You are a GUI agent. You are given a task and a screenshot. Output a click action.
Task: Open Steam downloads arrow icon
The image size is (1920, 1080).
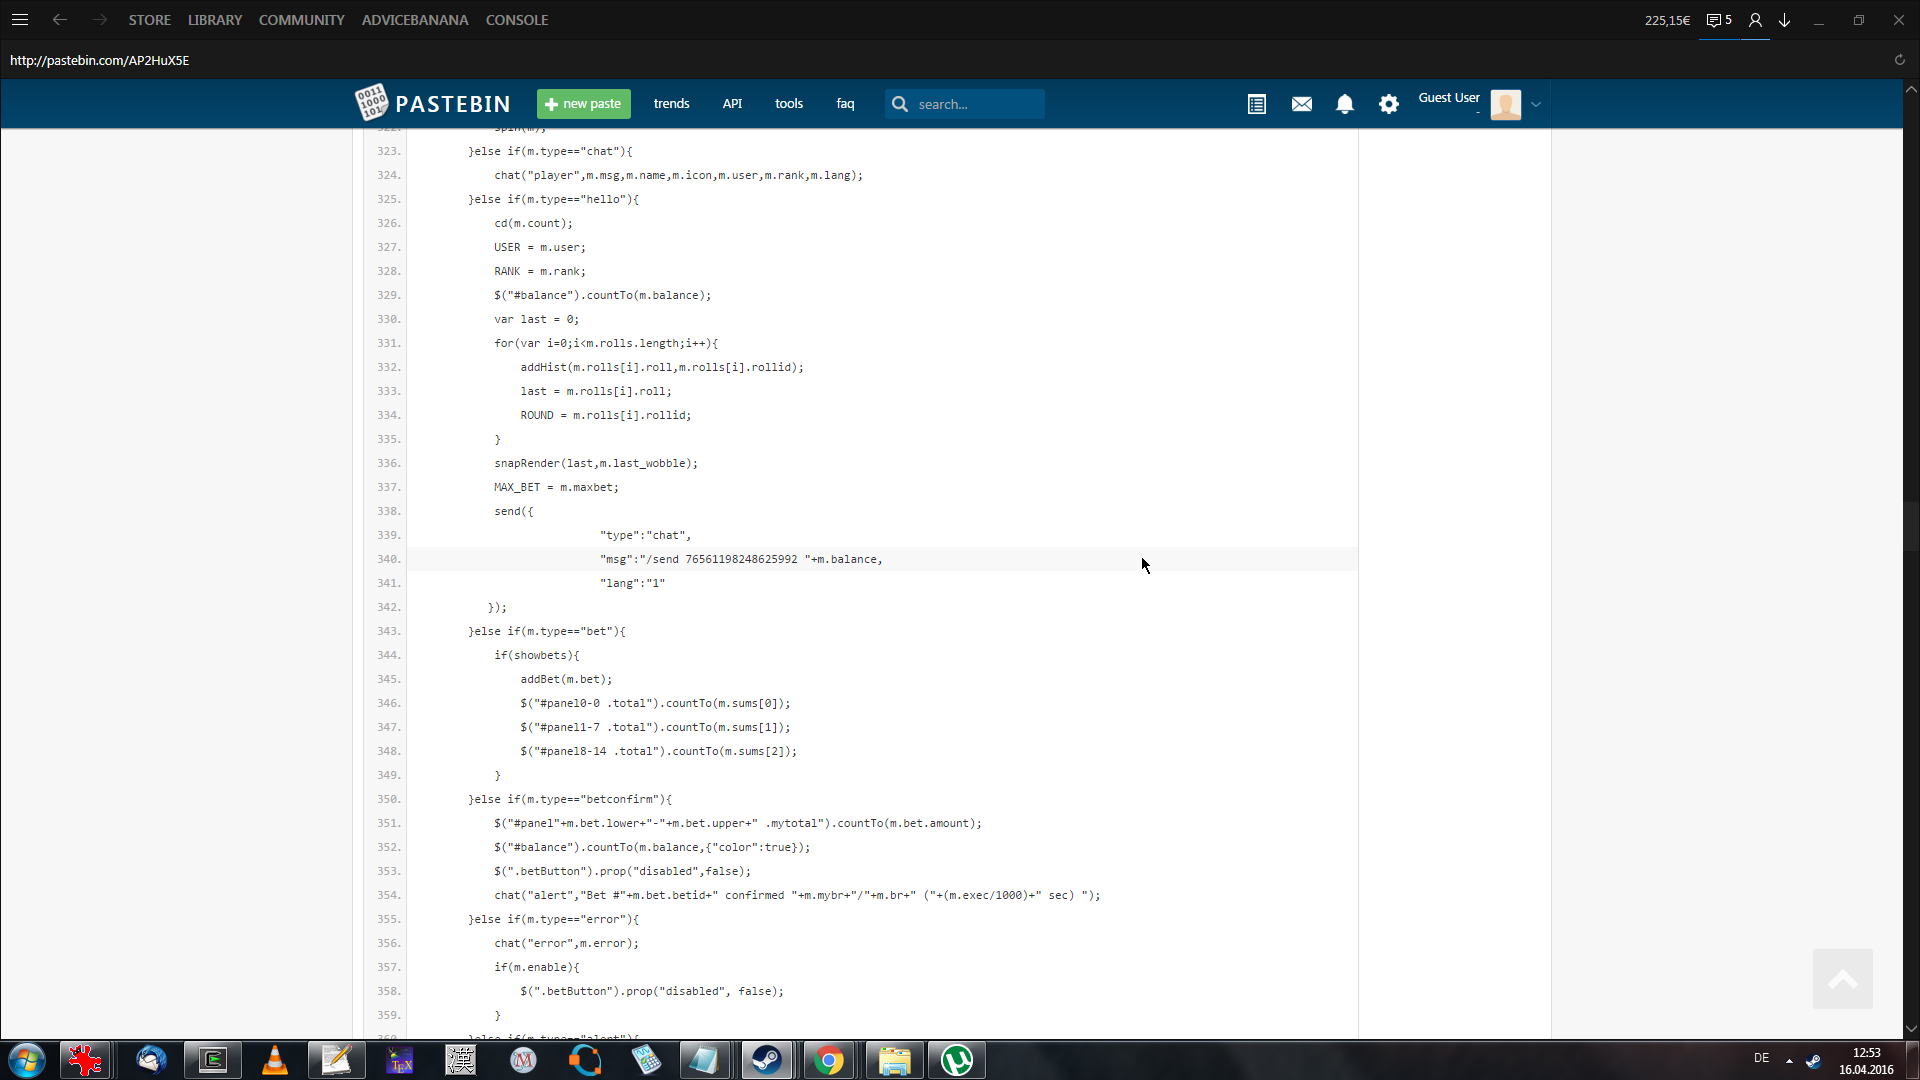click(1784, 20)
